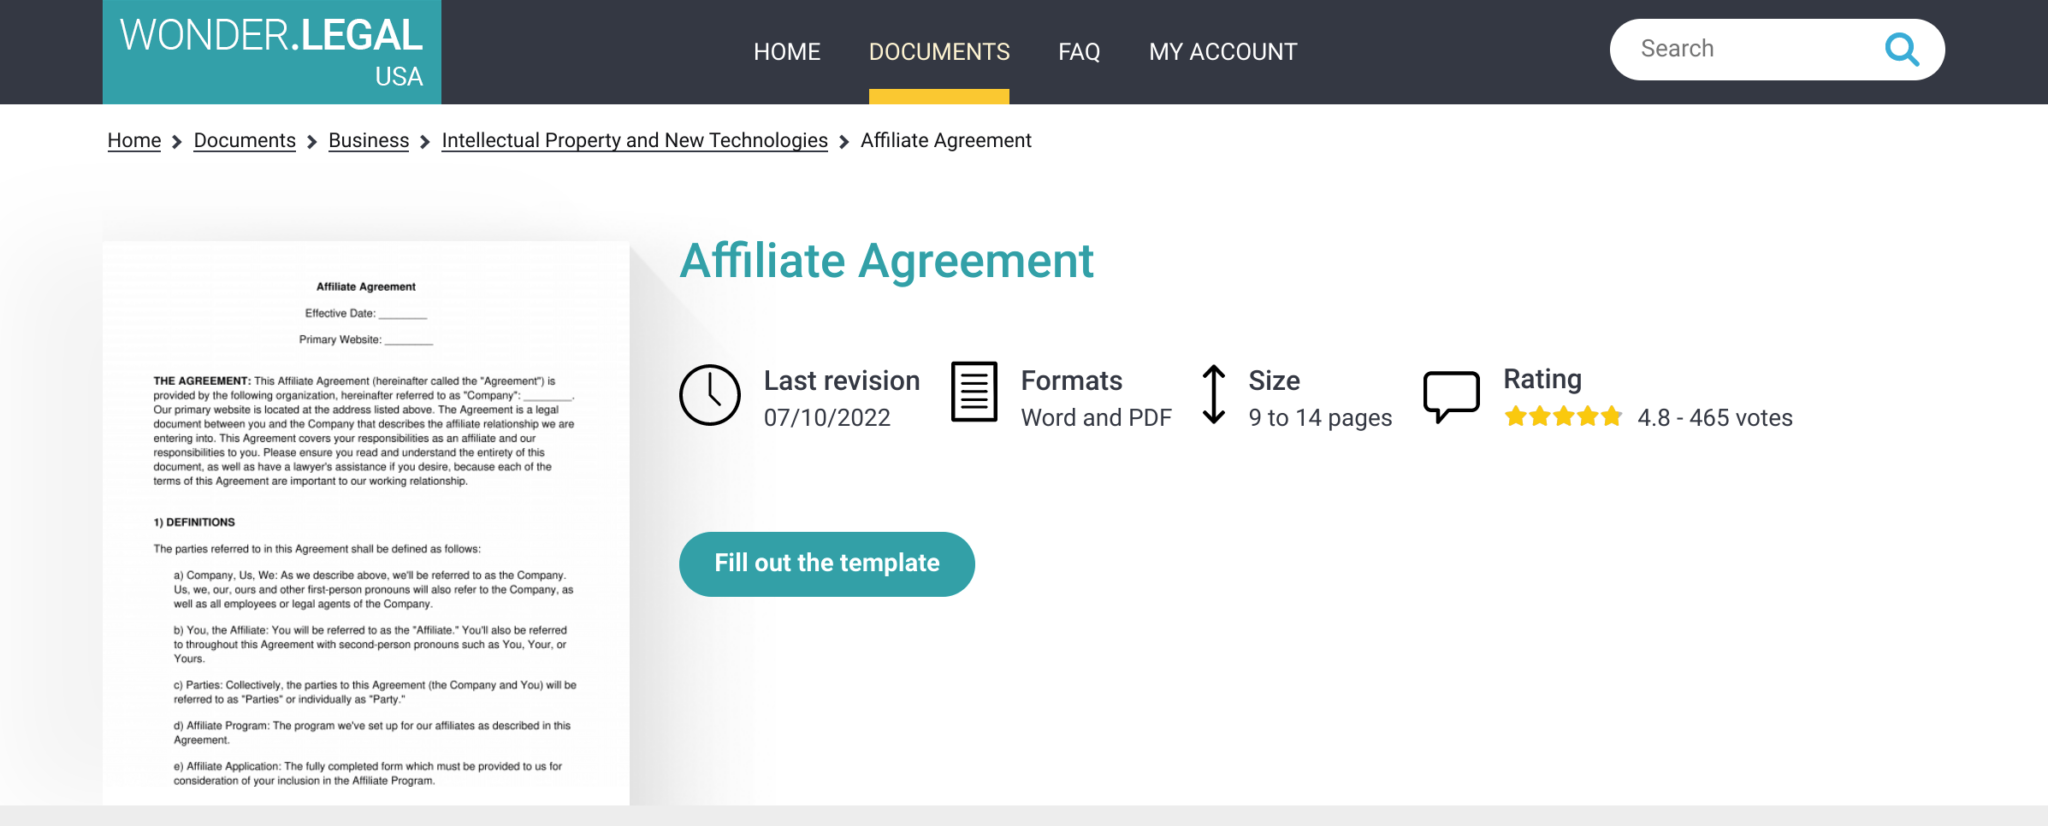Image resolution: width=2048 pixels, height=826 pixels.
Task: Go to MY ACCOUNT in the navigation
Action: (x=1223, y=51)
